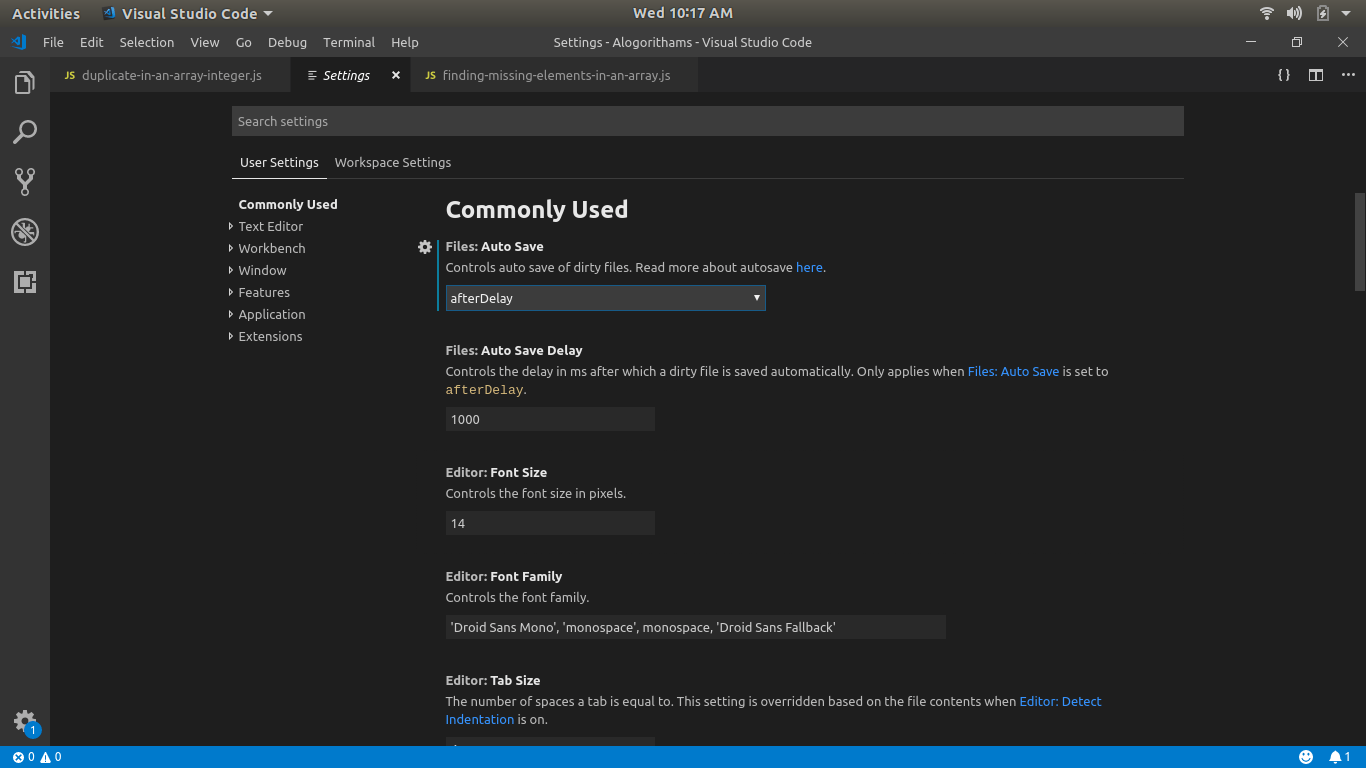Open the Explorer view in activity bar
Screen dimensions: 1366x768
(25, 82)
